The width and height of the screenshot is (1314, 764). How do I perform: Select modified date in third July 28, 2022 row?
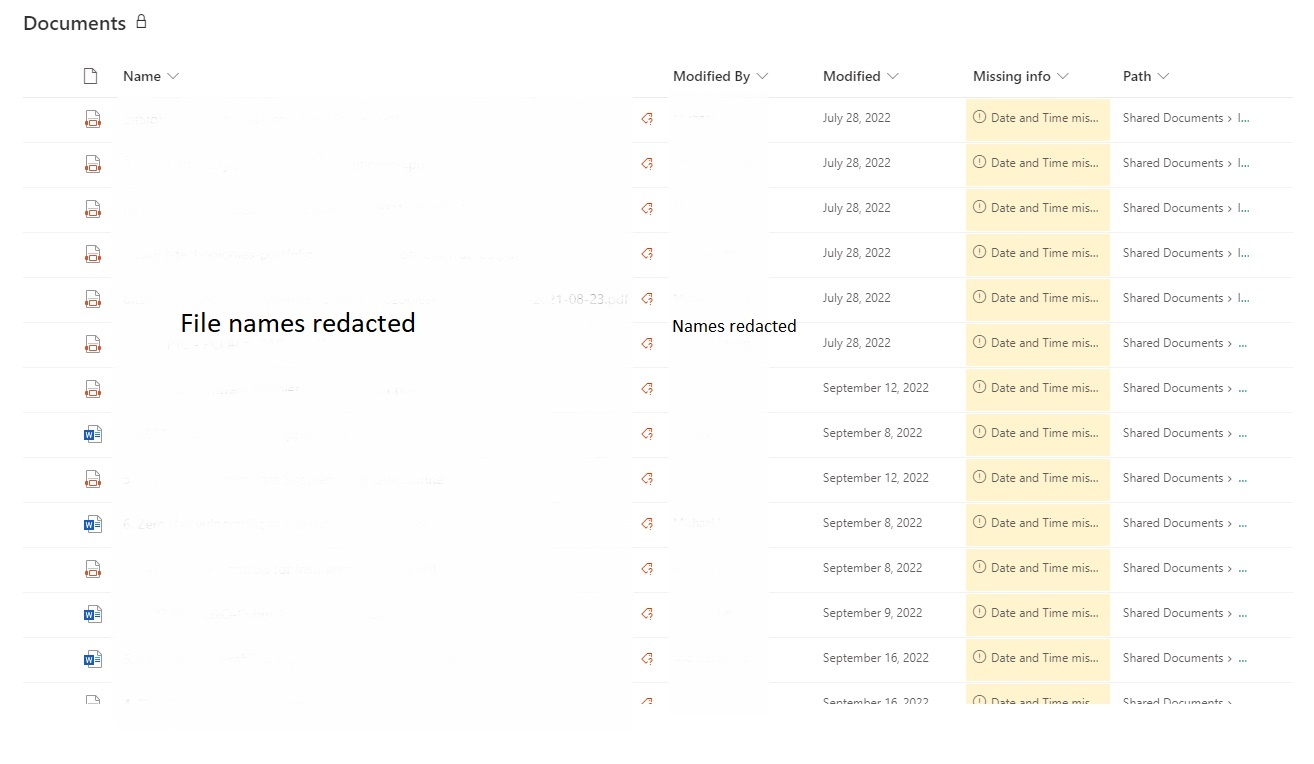pos(856,208)
